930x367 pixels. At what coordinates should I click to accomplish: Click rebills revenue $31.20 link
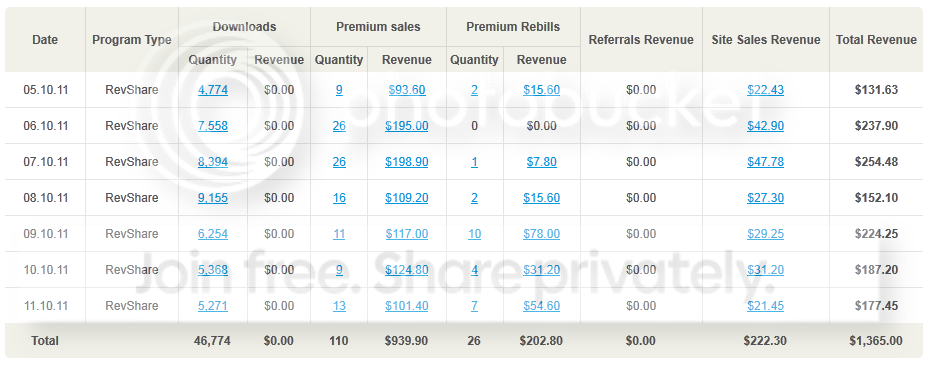(x=542, y=270)
